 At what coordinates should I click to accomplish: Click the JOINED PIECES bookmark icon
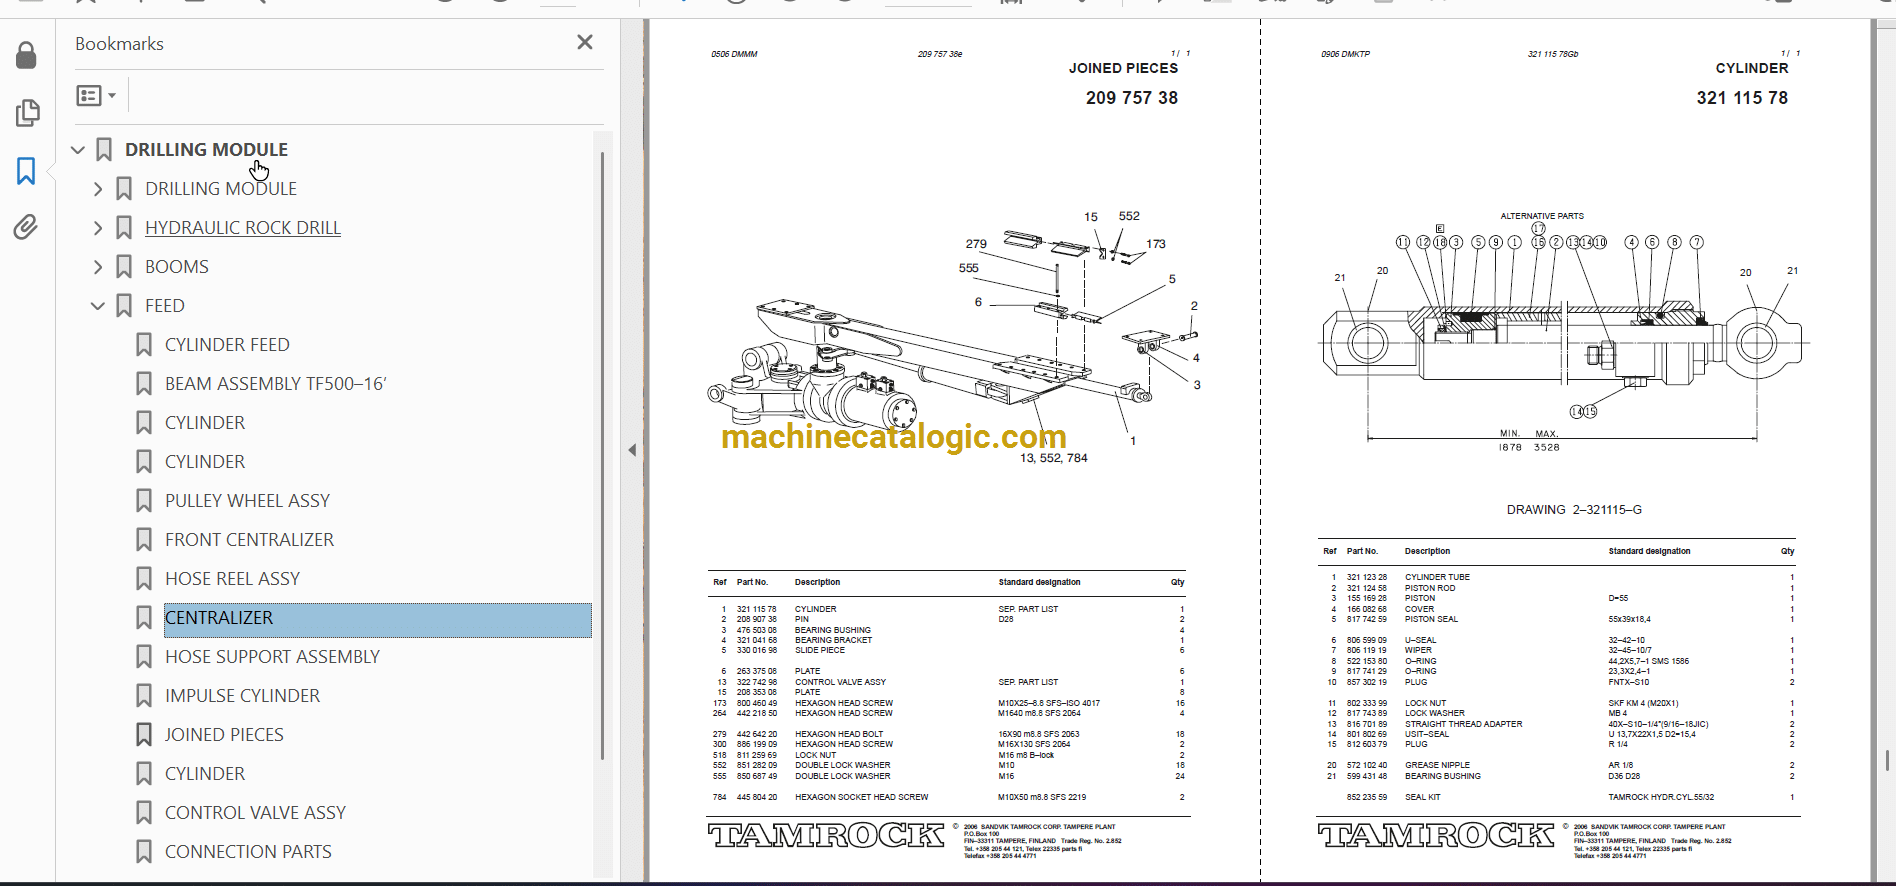pos(144,735)
